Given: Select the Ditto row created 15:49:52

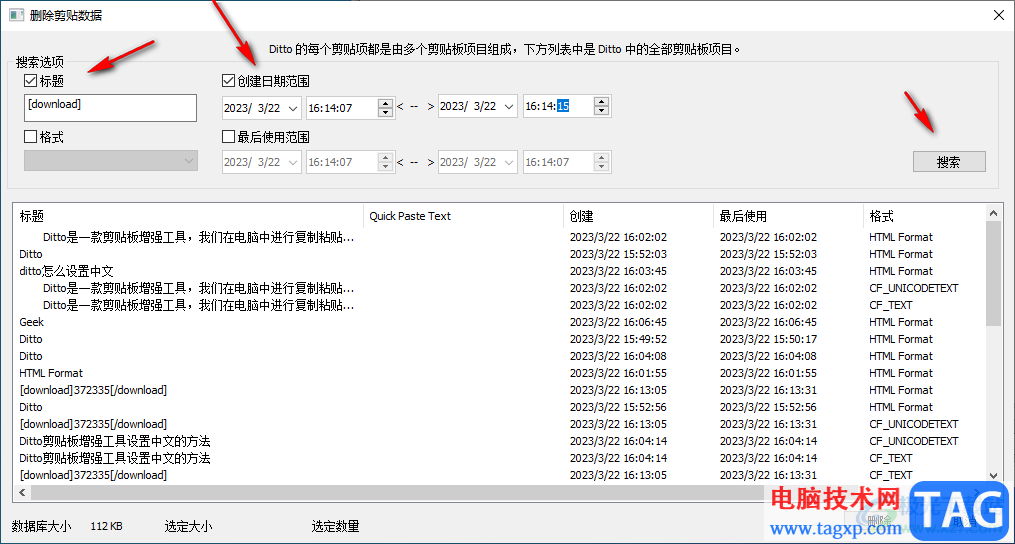Looking at the screenshot, I should tap(499, 339).
